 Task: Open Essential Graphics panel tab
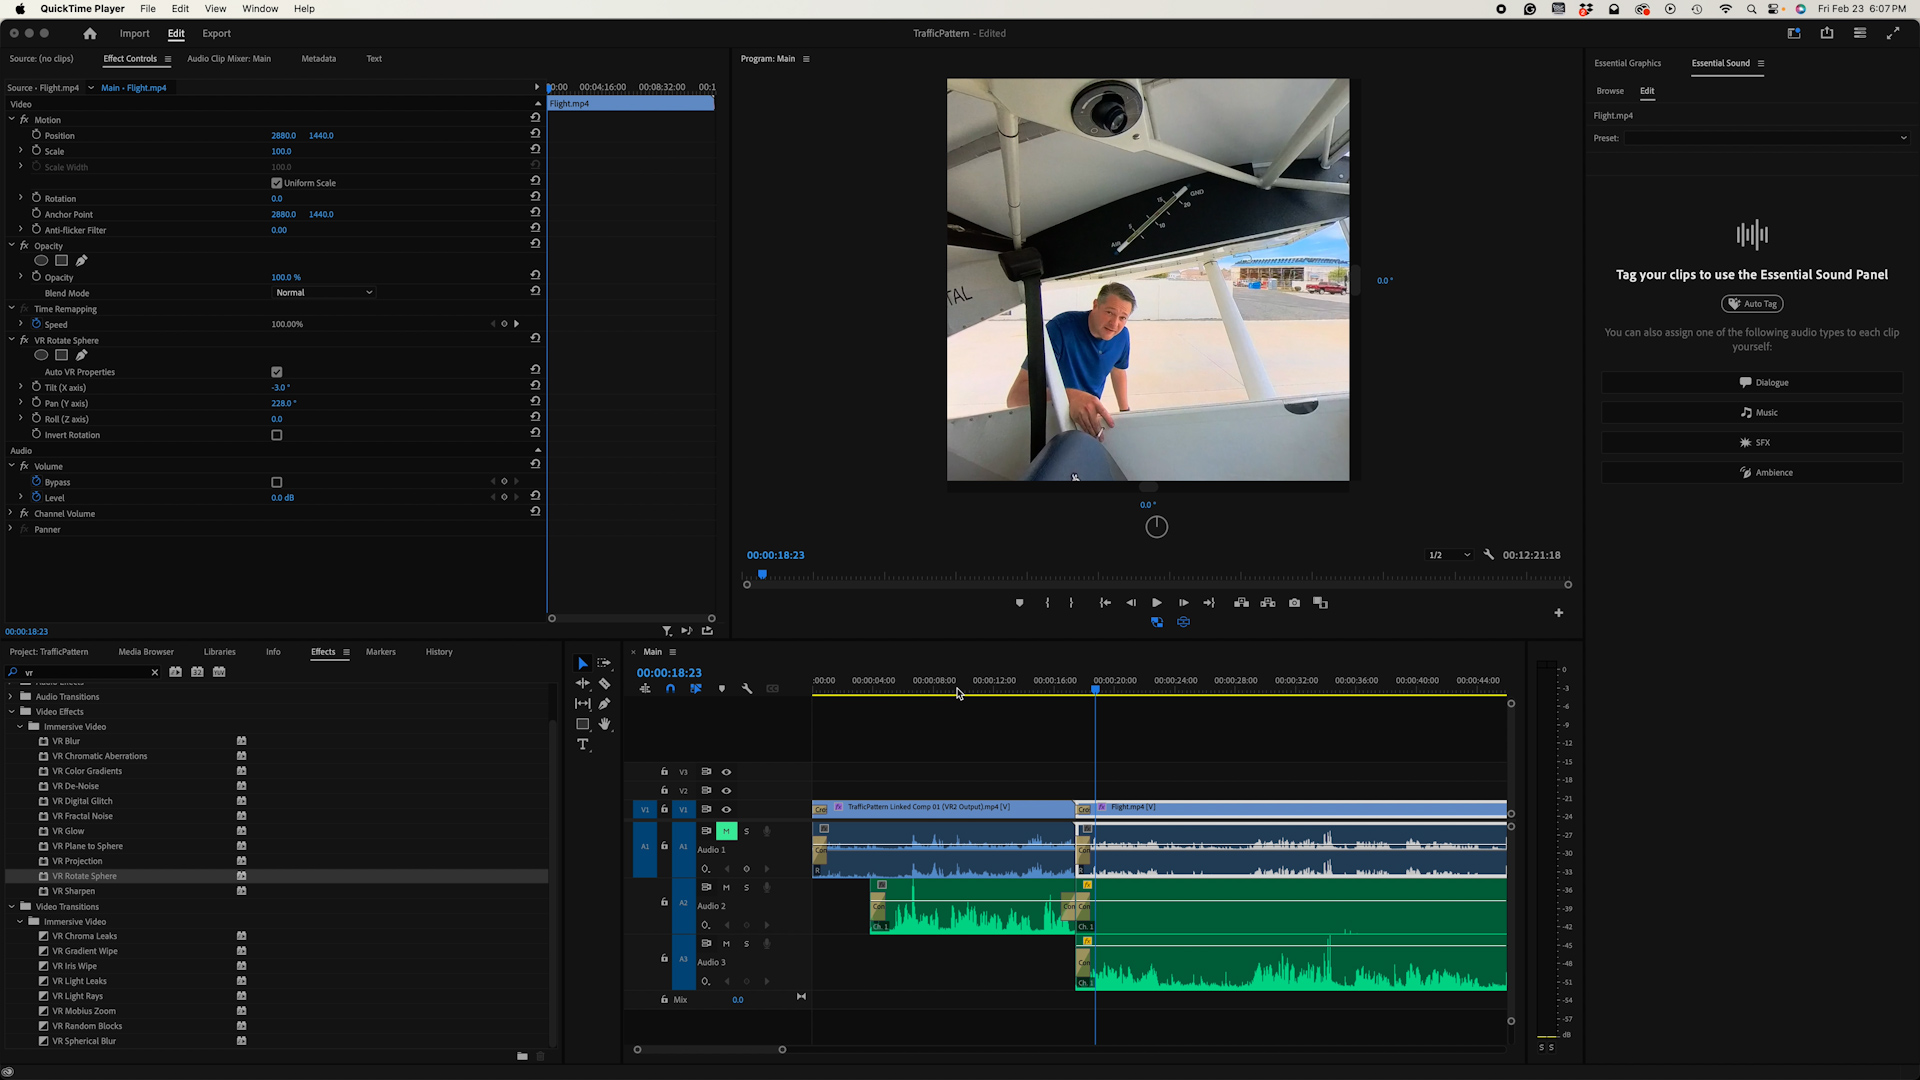pyautogui.click(x=1627, y=63)
